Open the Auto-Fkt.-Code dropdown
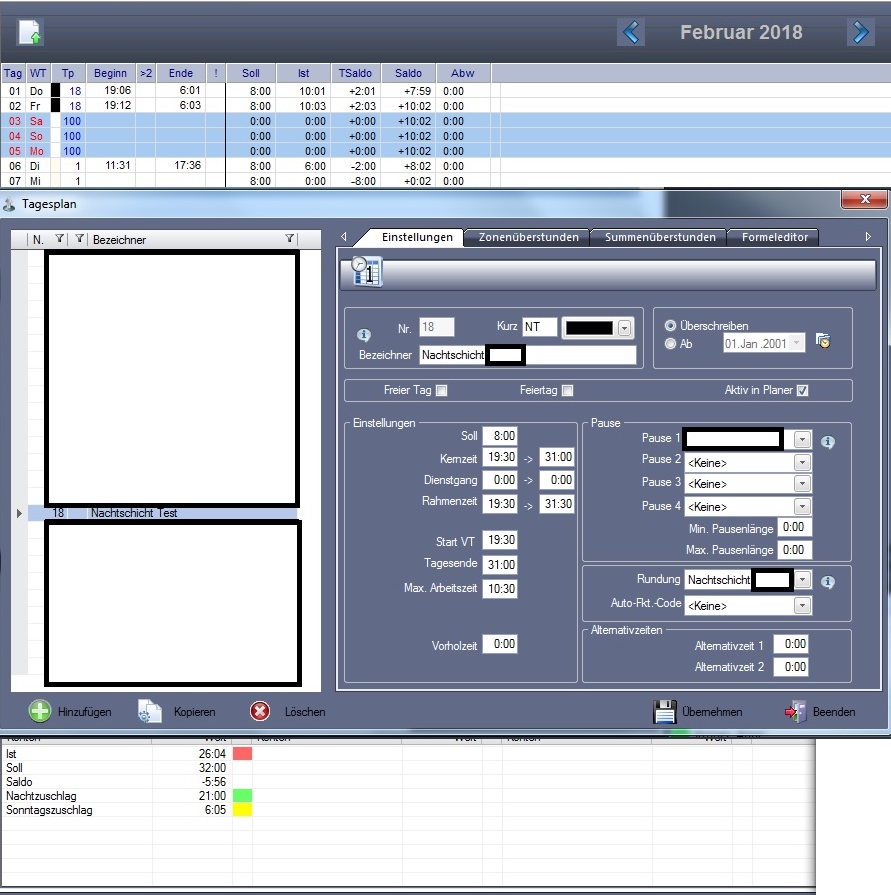 coord(801,606)
